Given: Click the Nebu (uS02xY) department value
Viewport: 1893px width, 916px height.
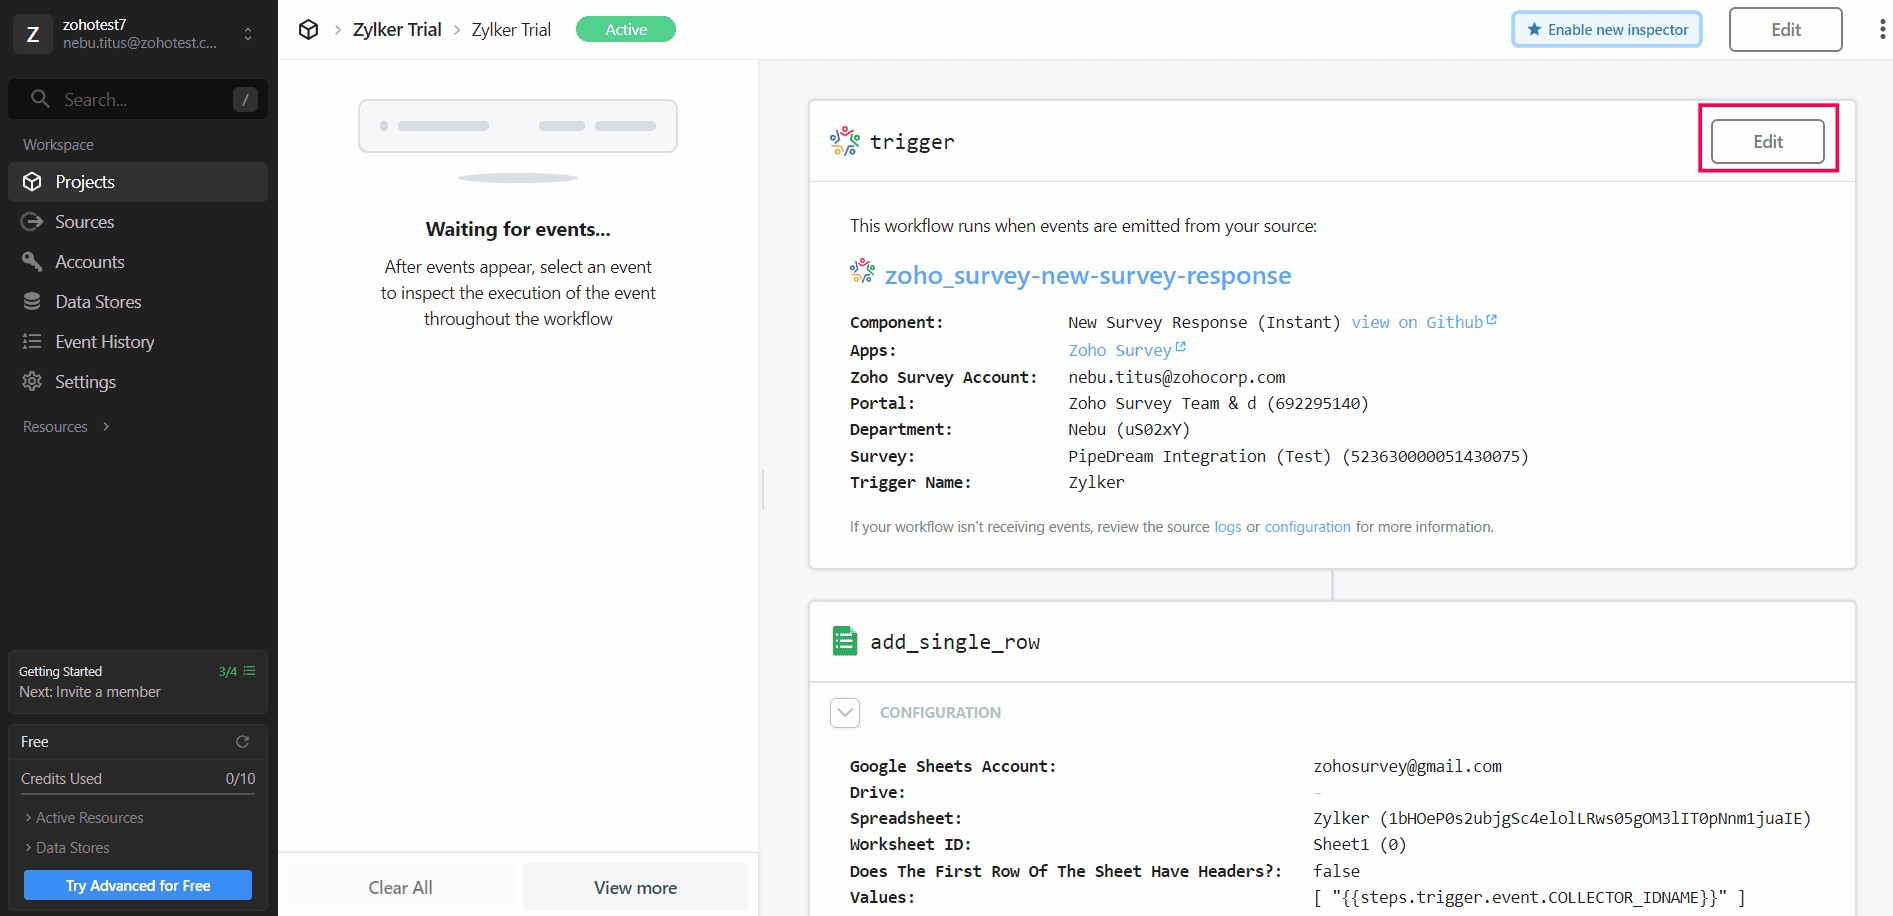Looking at the screenshot, I should [1129, 429].
